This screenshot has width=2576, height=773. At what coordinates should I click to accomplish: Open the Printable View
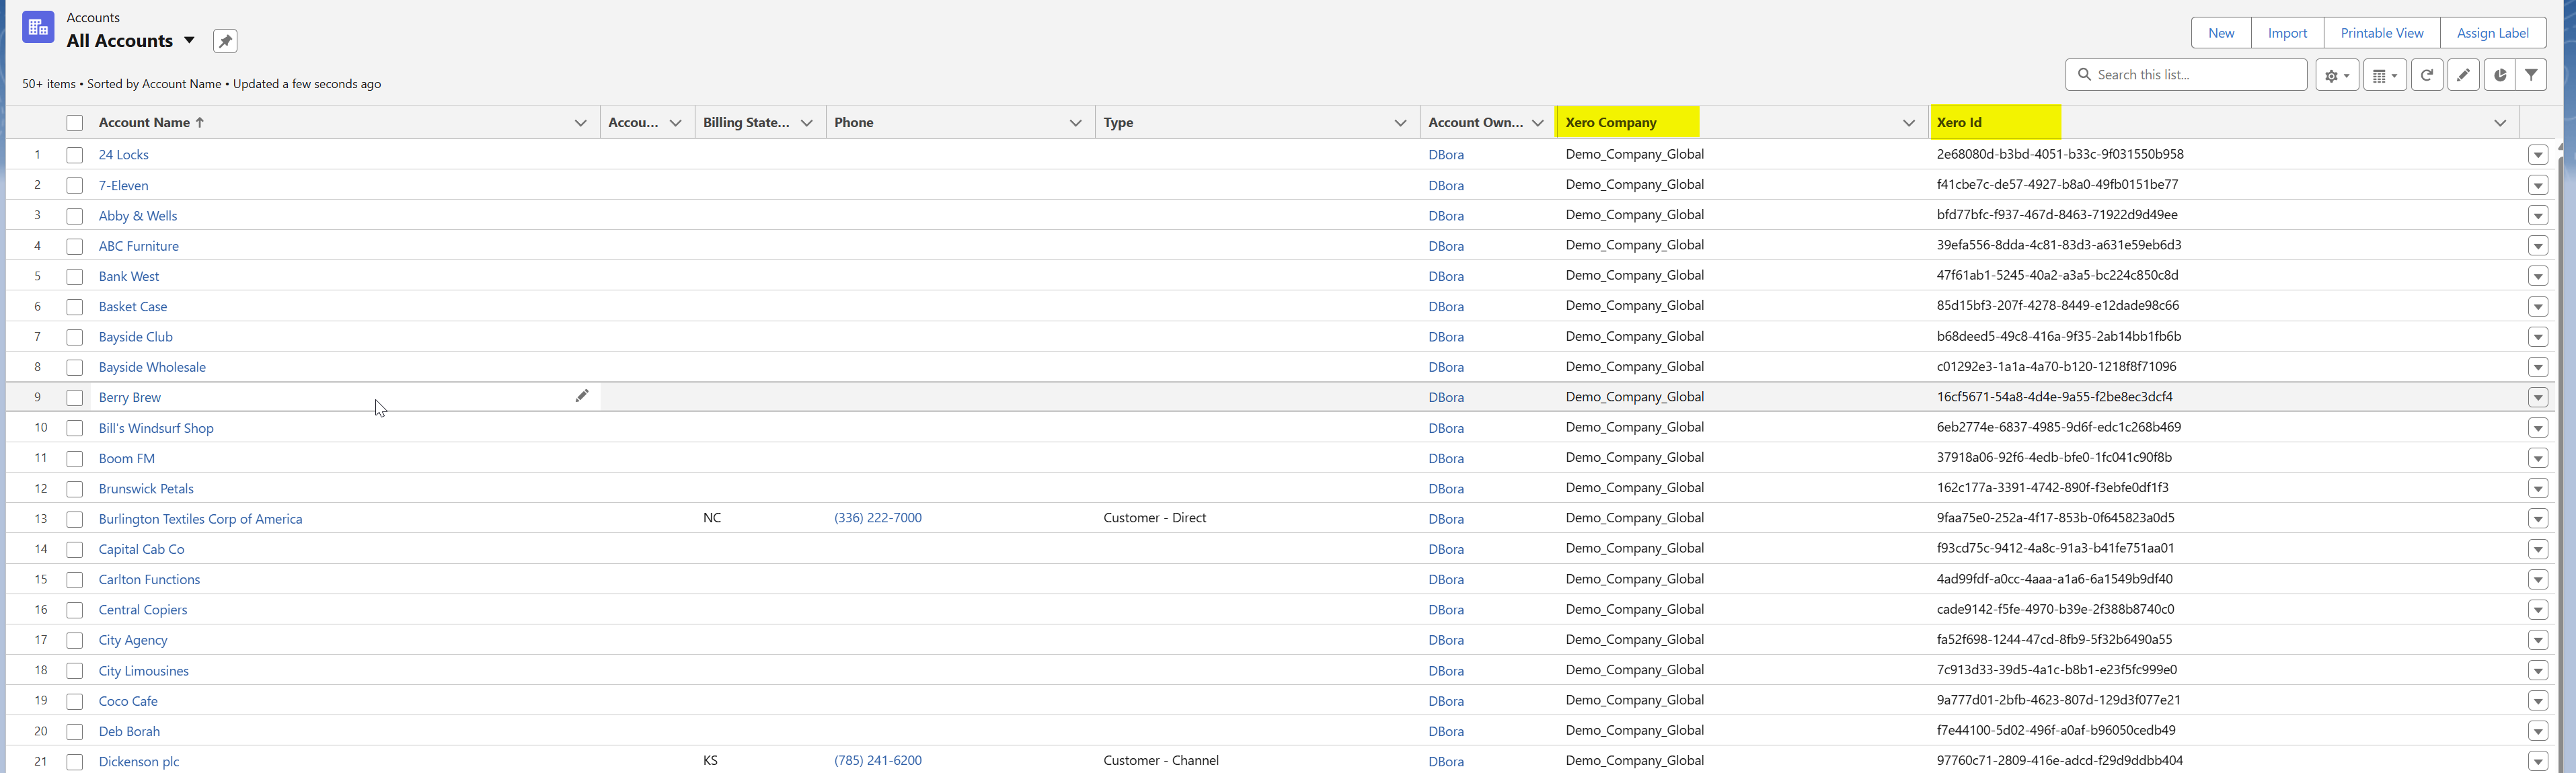(2382, 33)
